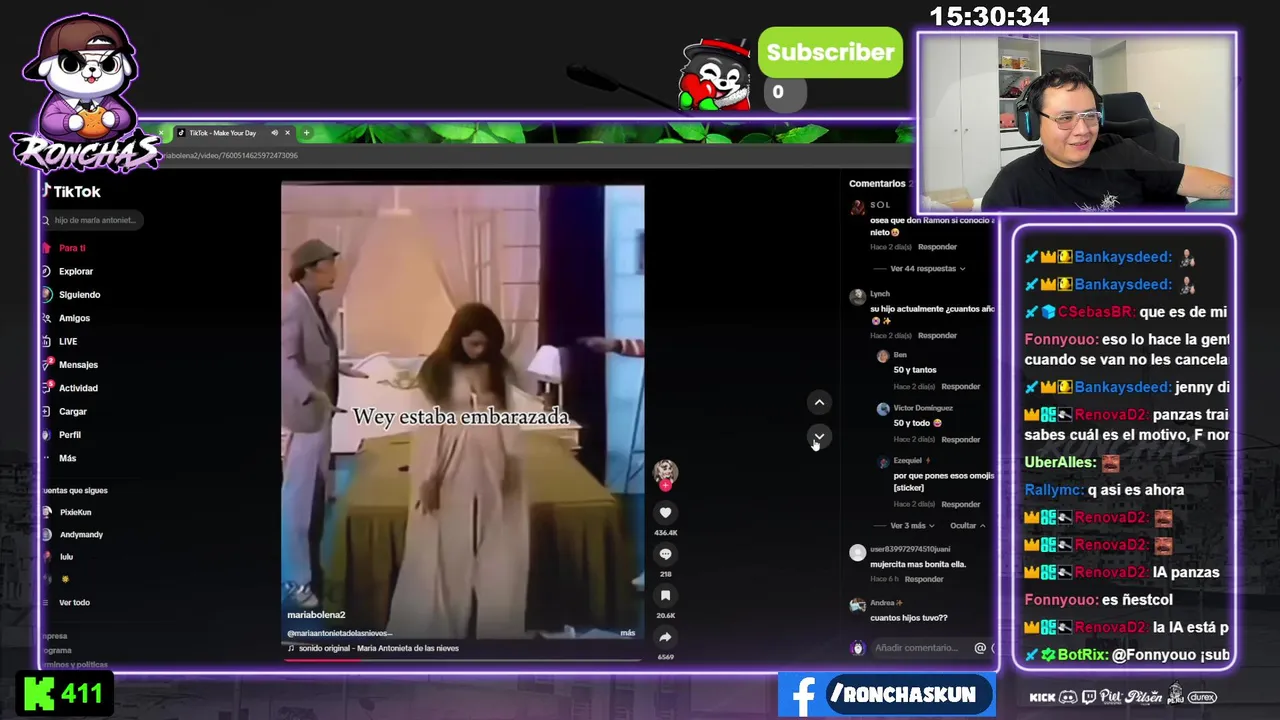The height and width of the screenshot is (720, 1280).
Task: Click Ezequiel's profile avatar
Action: (x=882, y=462)
